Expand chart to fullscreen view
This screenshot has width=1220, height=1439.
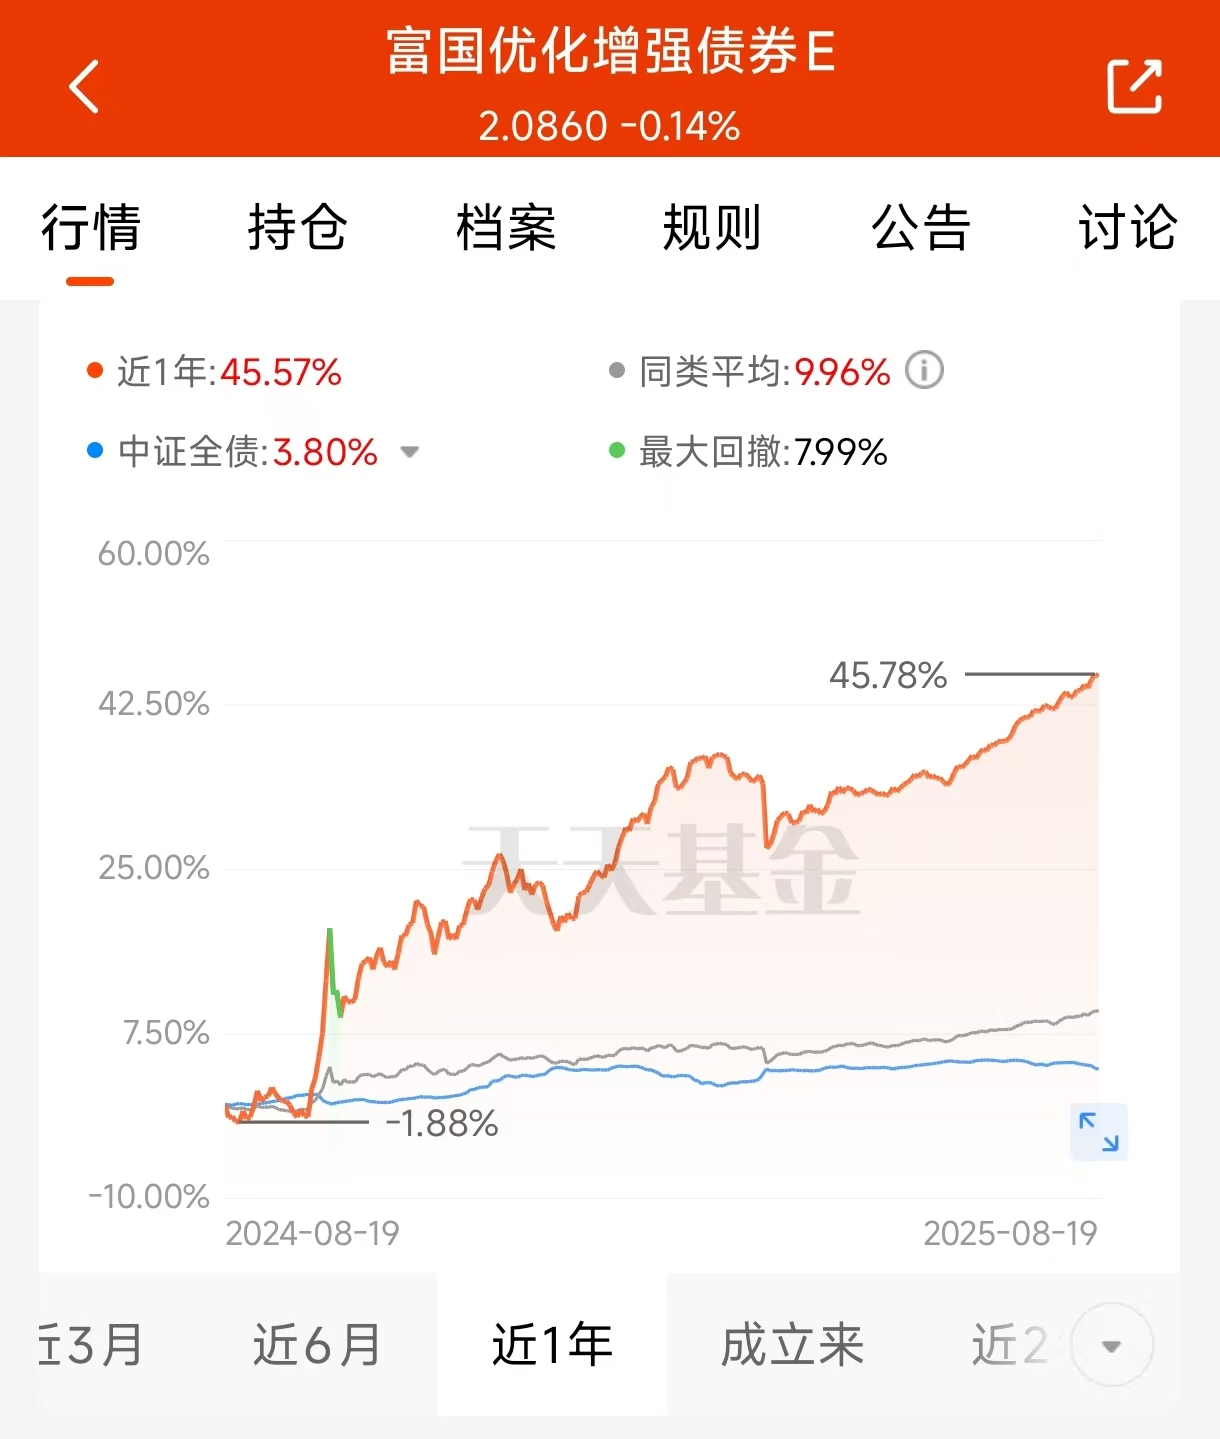(x=1098, y=1132)
